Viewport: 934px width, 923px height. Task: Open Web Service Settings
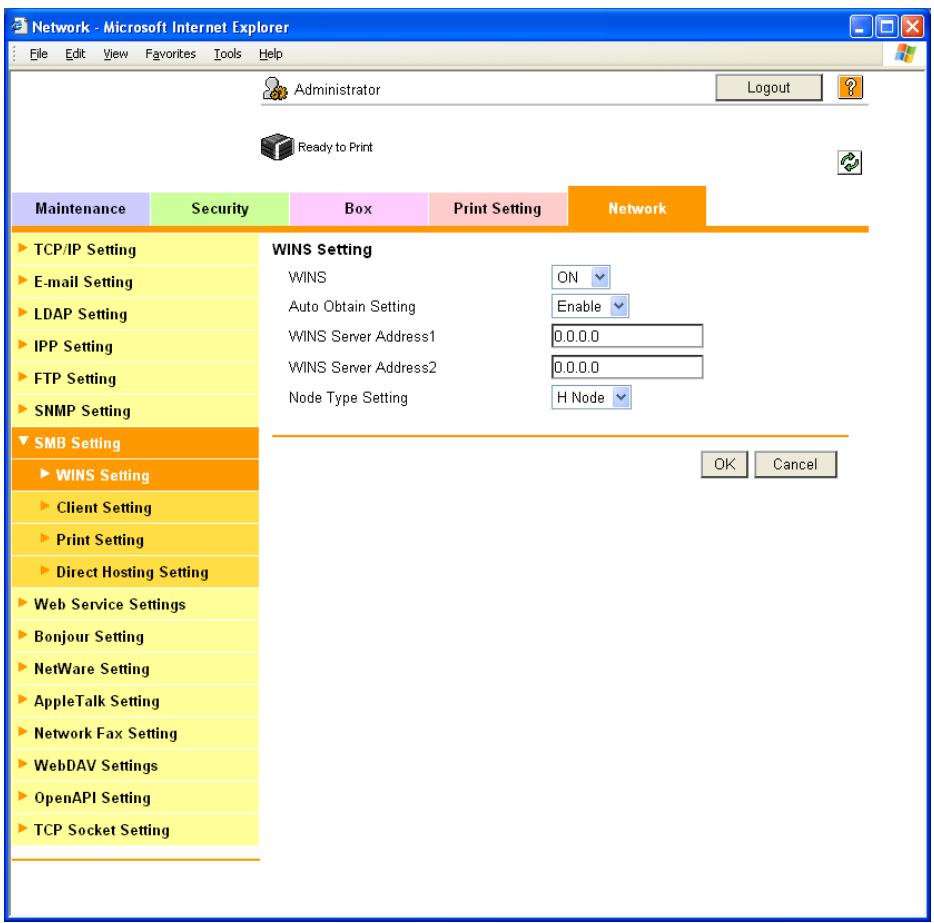(135, 604)
